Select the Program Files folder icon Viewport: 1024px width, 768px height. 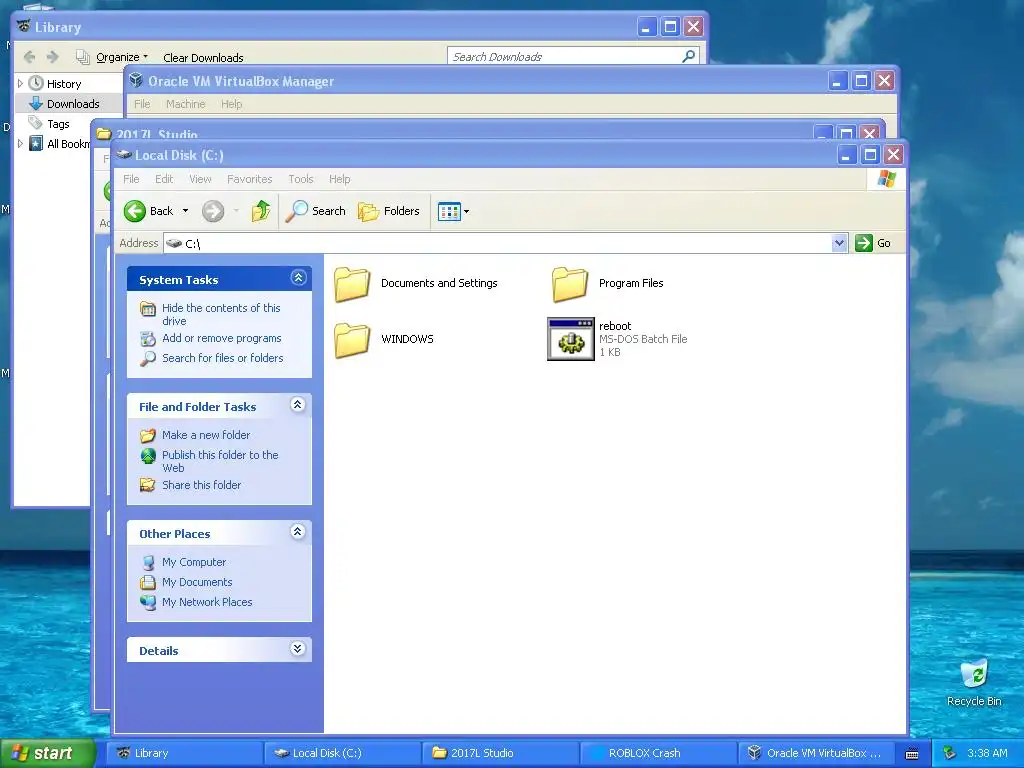coord(570,284)
